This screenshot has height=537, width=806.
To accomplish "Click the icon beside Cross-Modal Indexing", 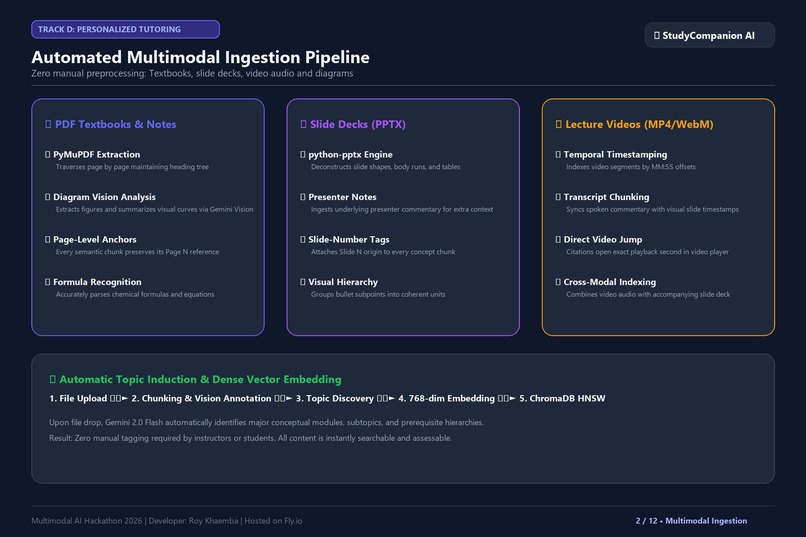I will pyautogui.click(x=558, y=282).
